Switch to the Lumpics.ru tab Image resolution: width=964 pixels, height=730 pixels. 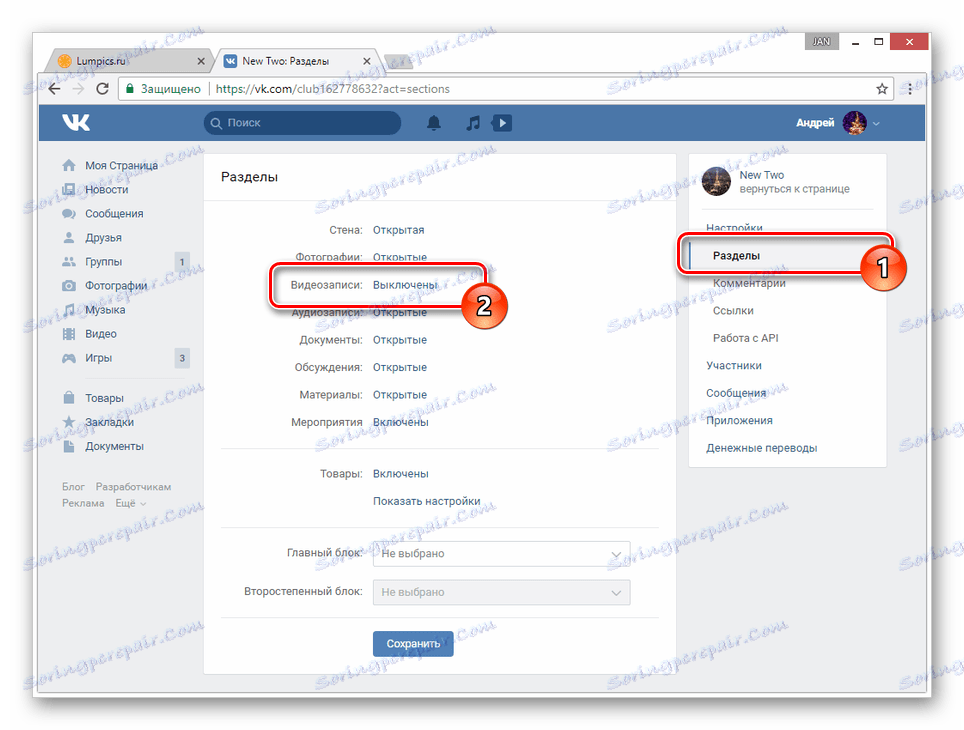click(x=131, y=61)
